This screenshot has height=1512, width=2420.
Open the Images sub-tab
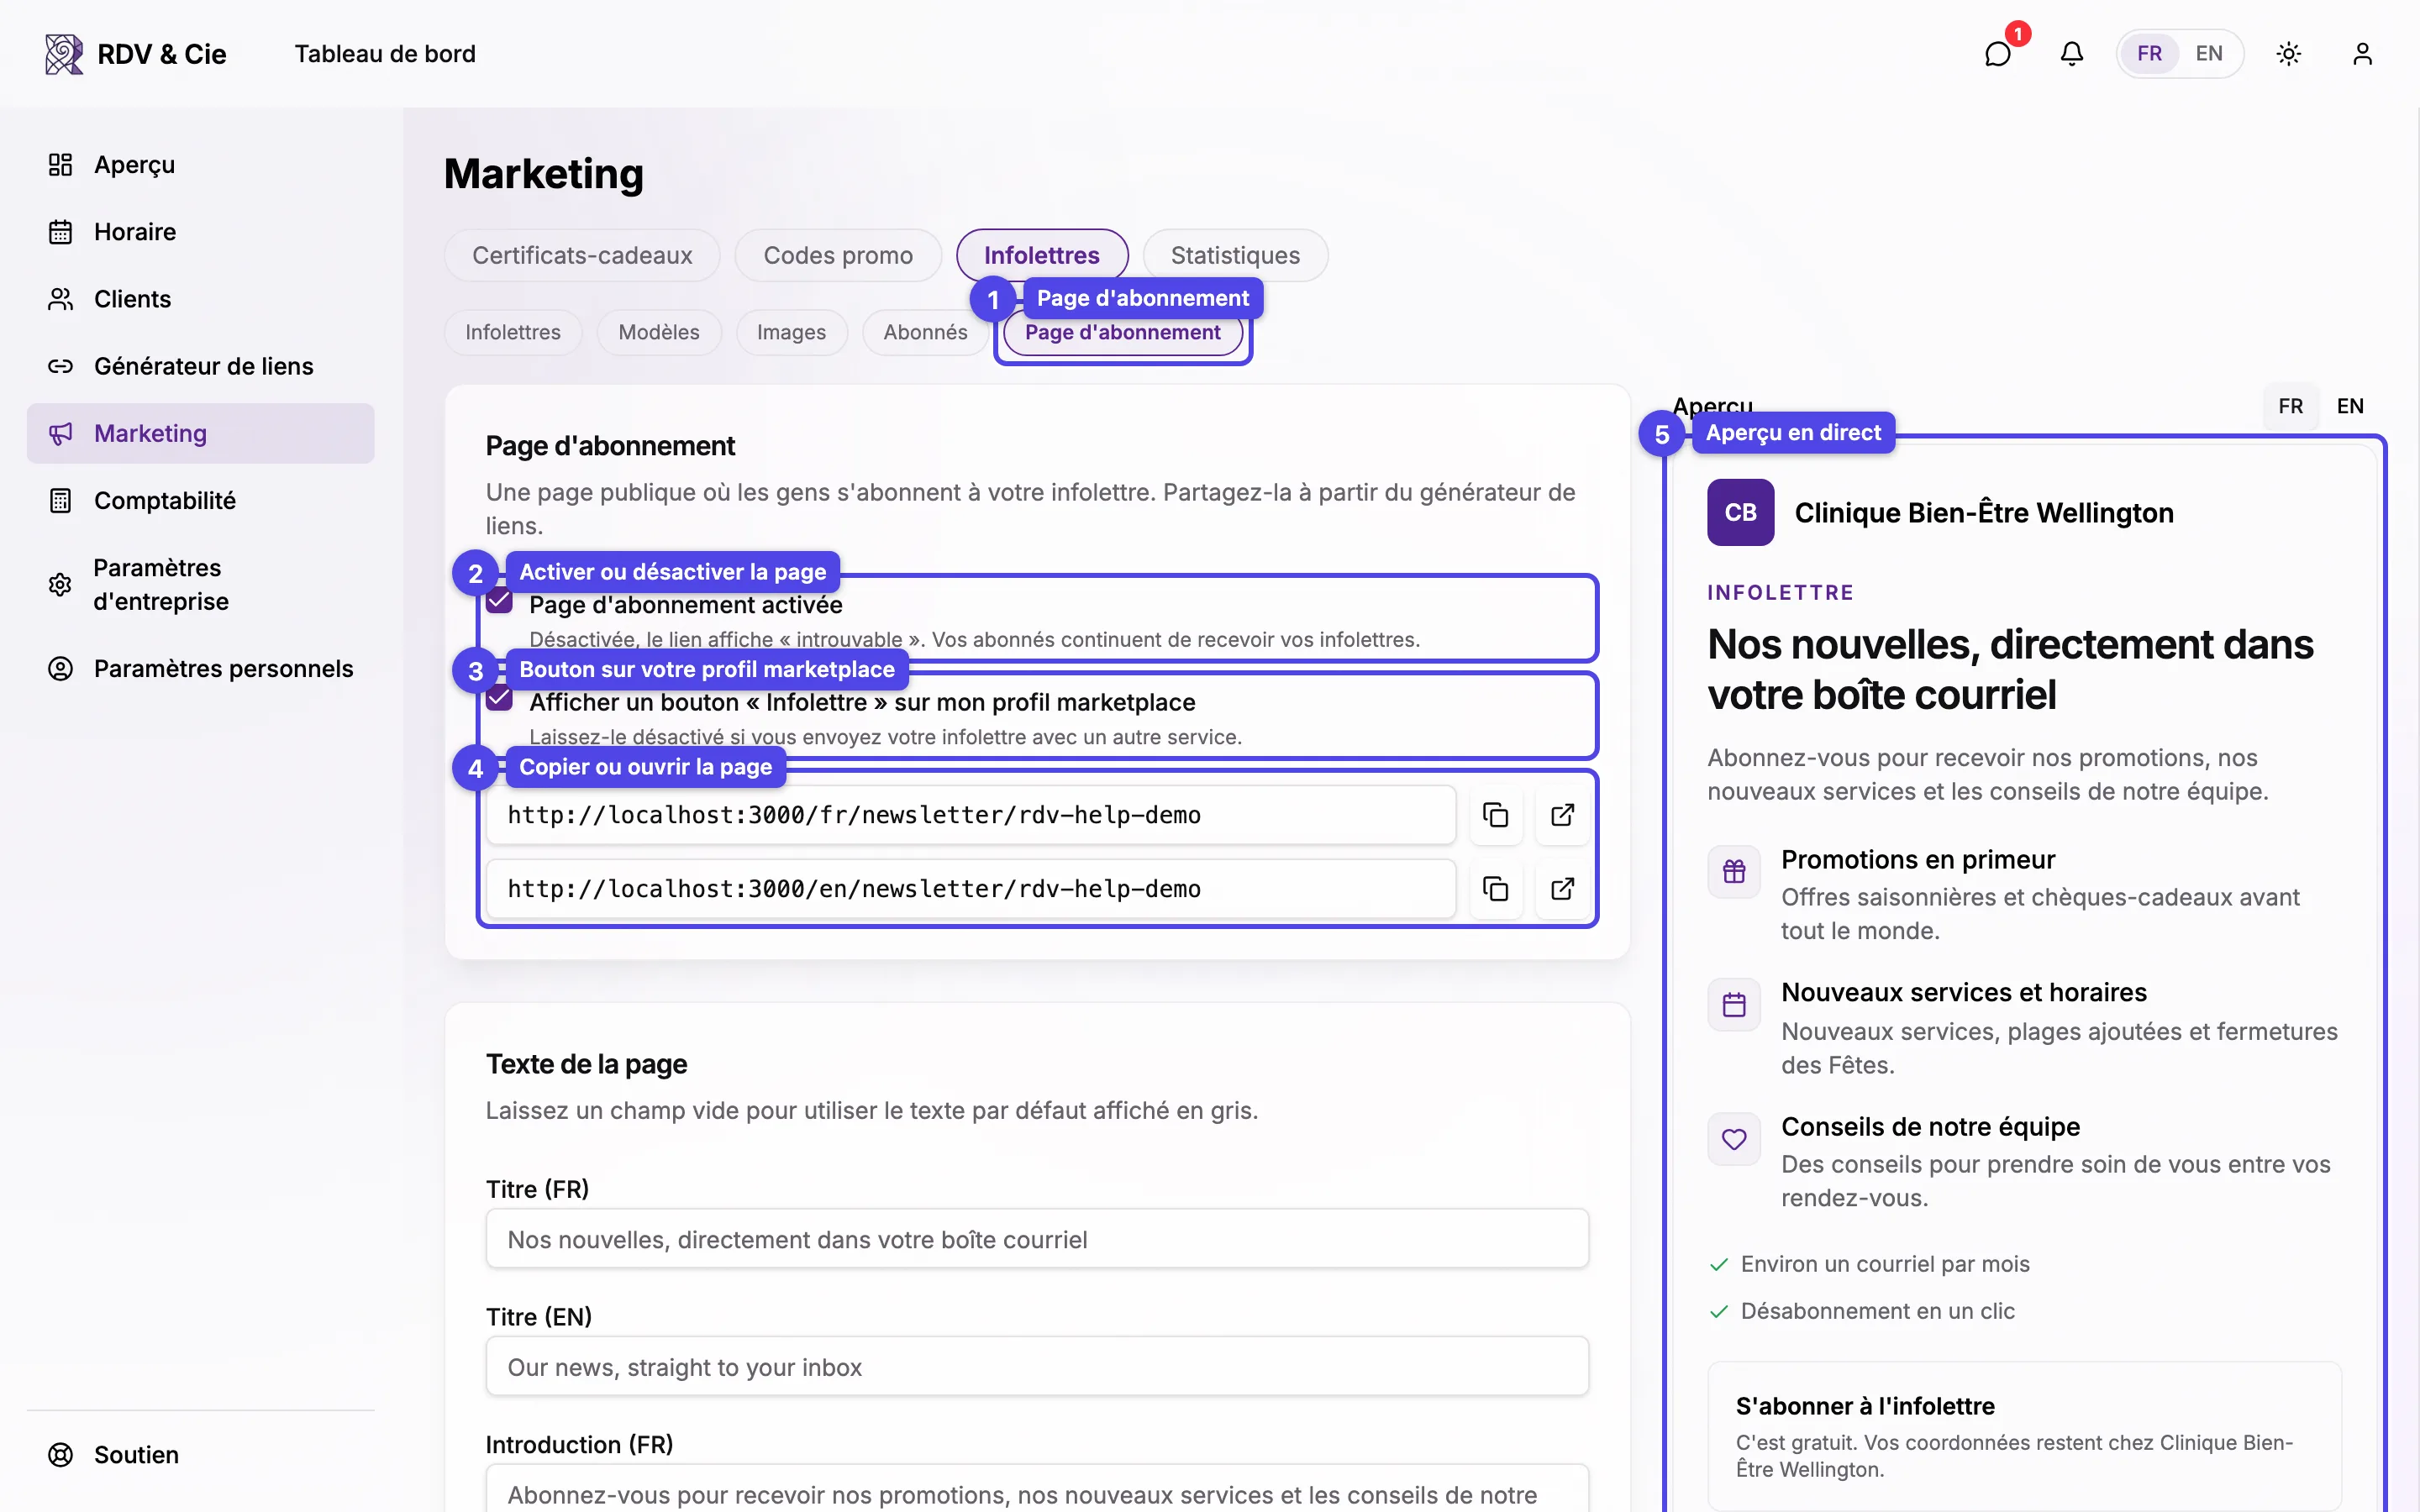pyautogui.click(x=791, y=332)
